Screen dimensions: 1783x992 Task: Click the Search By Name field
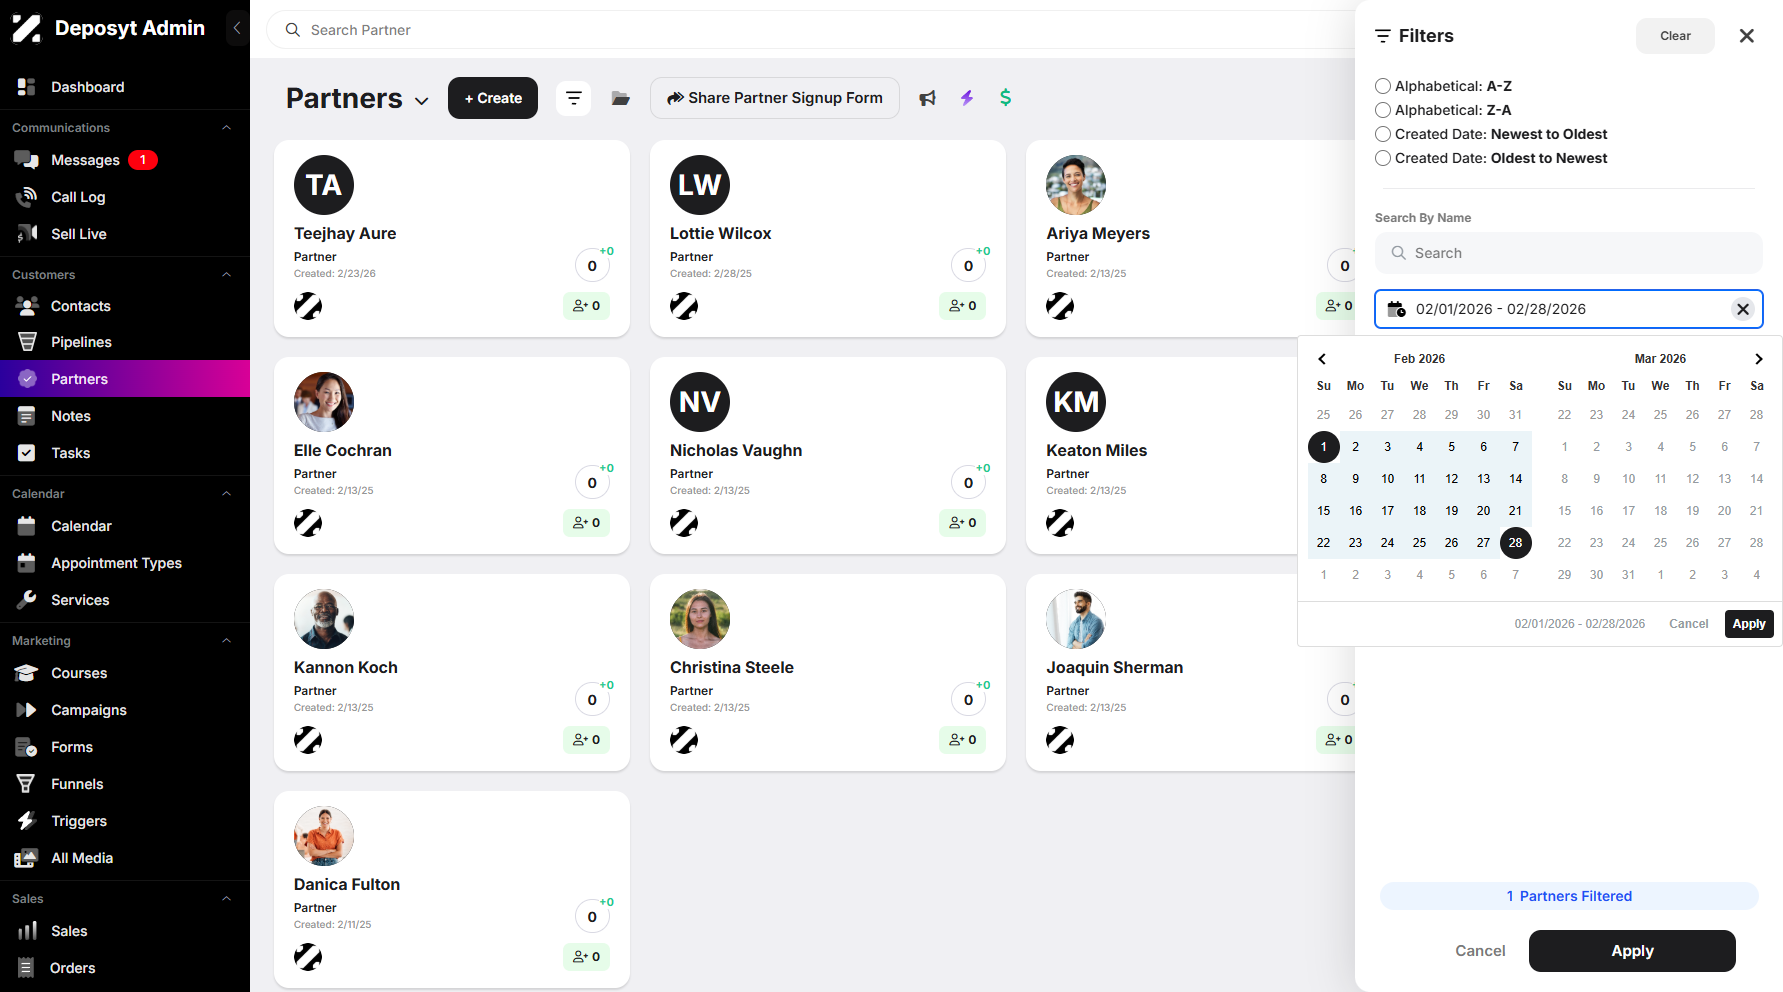click(1568, 253)
